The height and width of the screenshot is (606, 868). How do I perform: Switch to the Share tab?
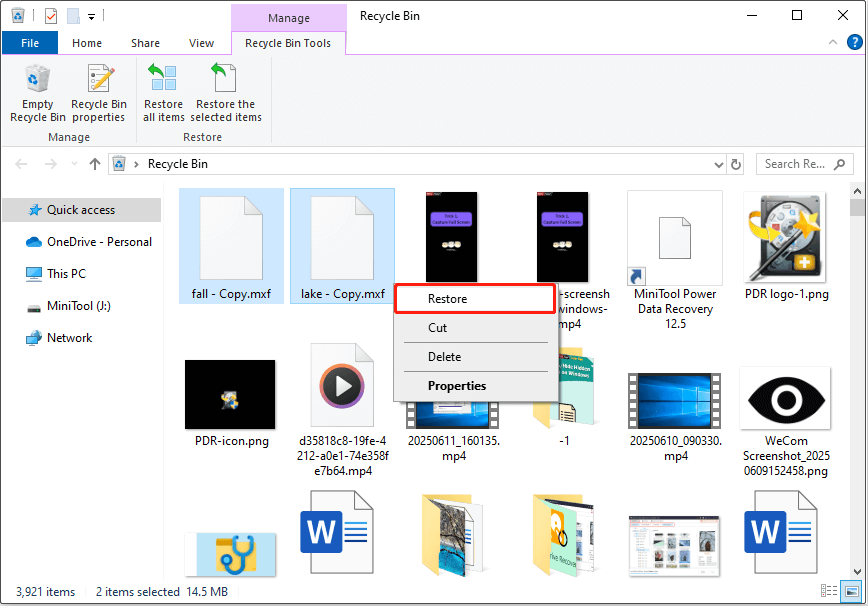(146, 43)
